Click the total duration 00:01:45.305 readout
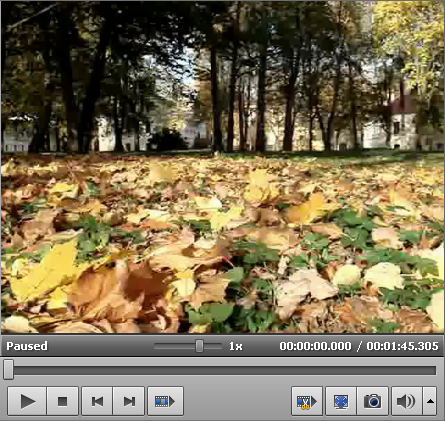This screenshot has width=445, height=421. pos(402,346)
